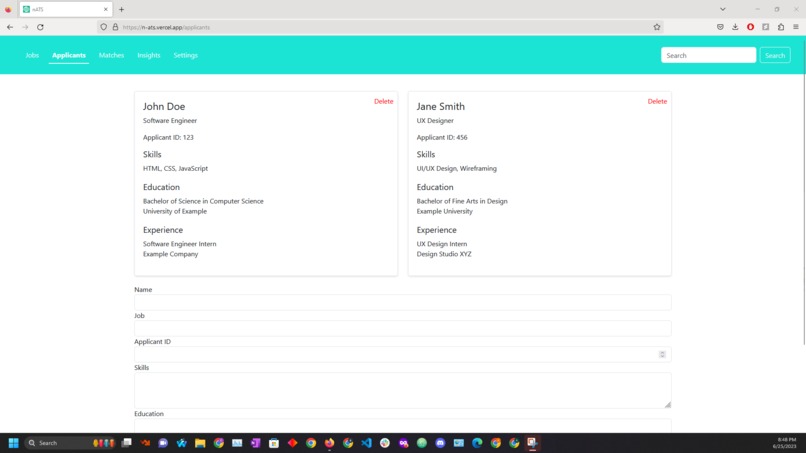List all tabs with chevron dropdown
This screenshot has width=806, height=453.
tap(723, 9)
